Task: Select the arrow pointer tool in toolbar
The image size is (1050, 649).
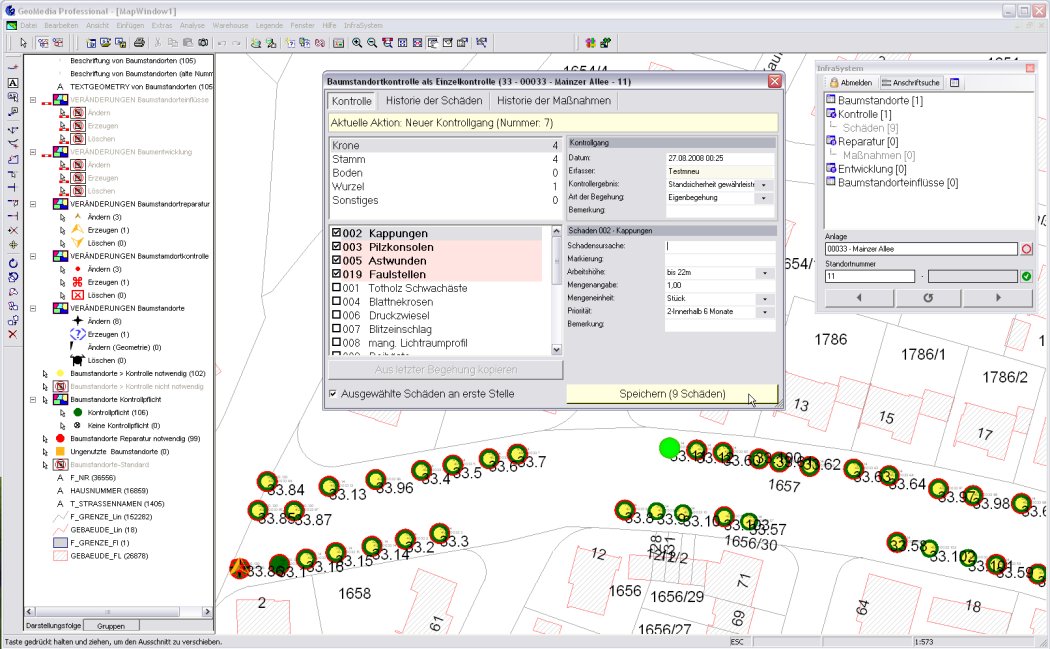Action: pos(23,43)
